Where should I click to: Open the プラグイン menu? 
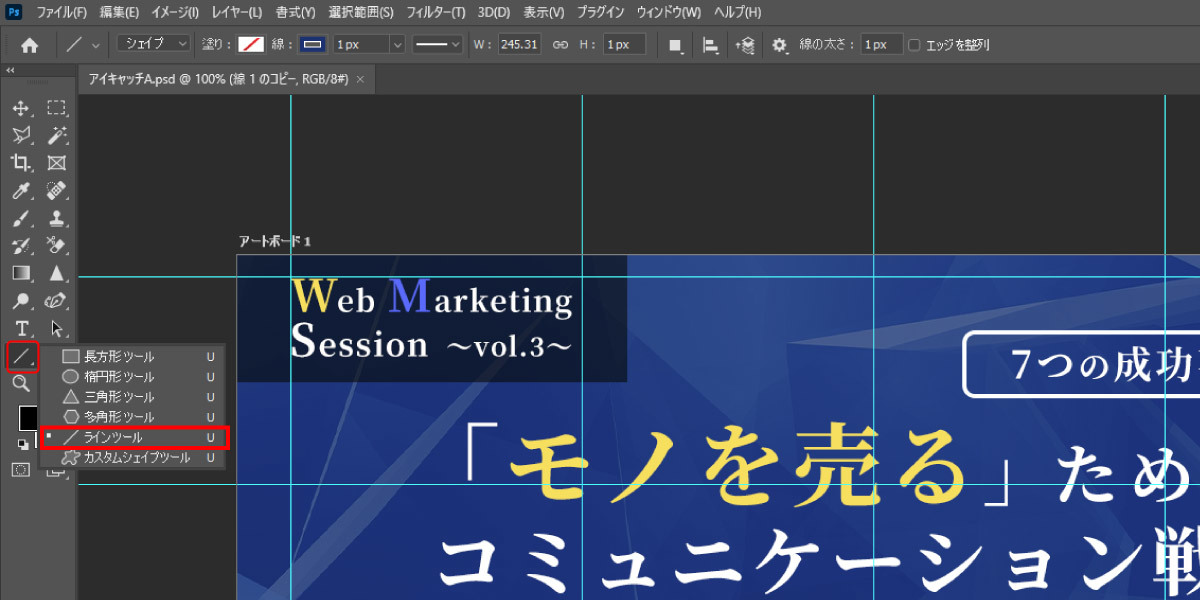(x=601, y=13)
